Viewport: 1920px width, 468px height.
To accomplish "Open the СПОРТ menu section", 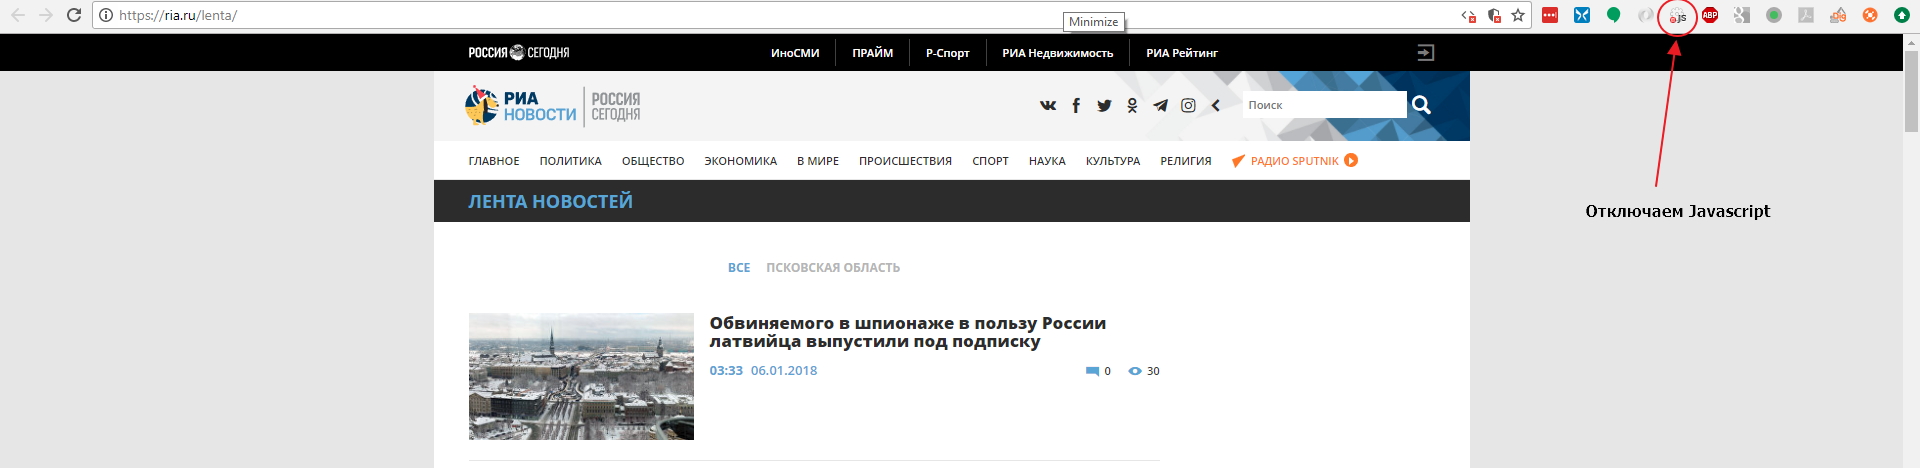I will [990, 161].
